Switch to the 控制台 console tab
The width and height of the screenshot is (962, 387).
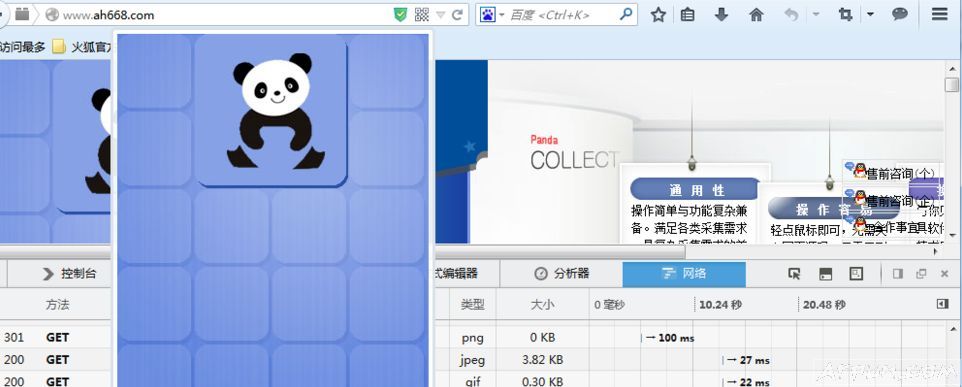pyautogui.click(x=69, y=274)
